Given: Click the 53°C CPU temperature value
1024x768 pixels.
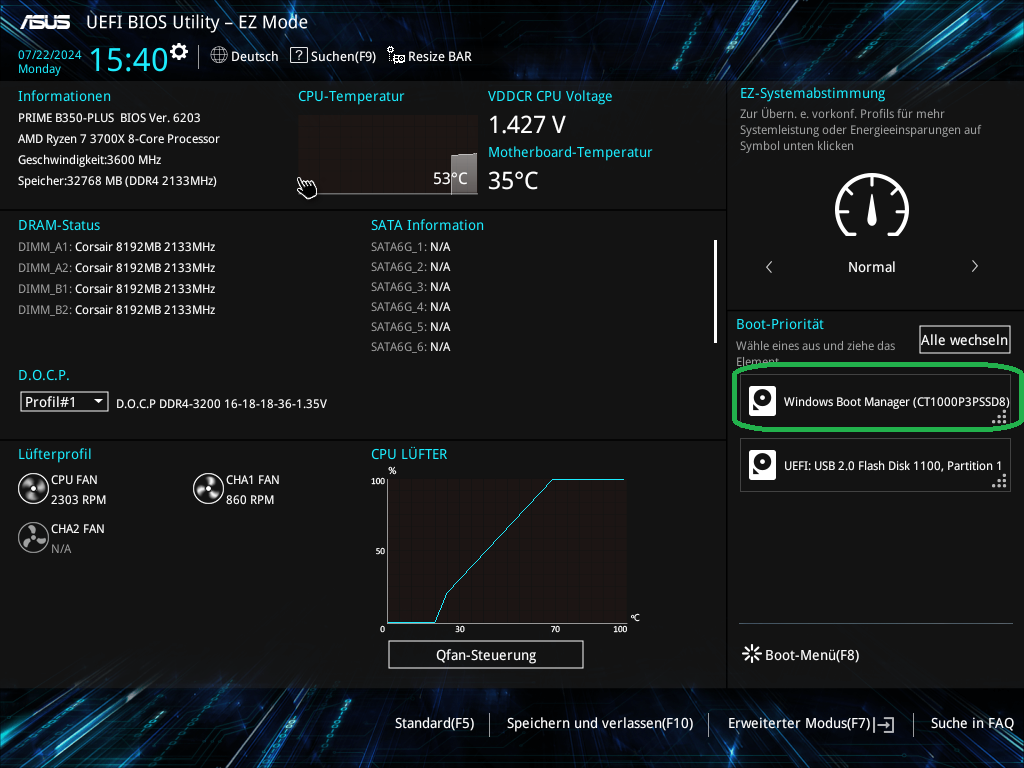Looking at the screenshot, I should [x=450, y=178].
